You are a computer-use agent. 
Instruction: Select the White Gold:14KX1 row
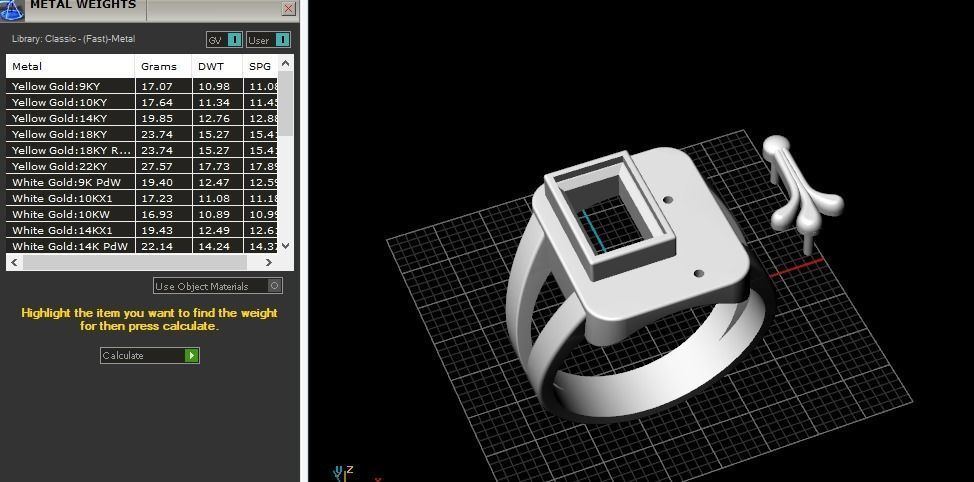(142, 230)
